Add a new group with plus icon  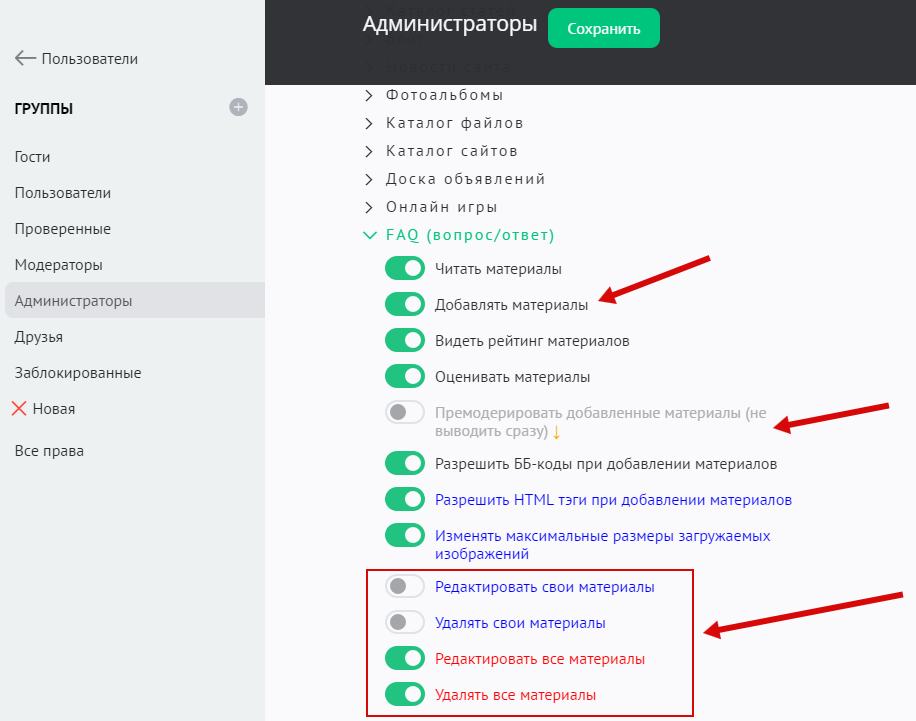tap(238, 107)
